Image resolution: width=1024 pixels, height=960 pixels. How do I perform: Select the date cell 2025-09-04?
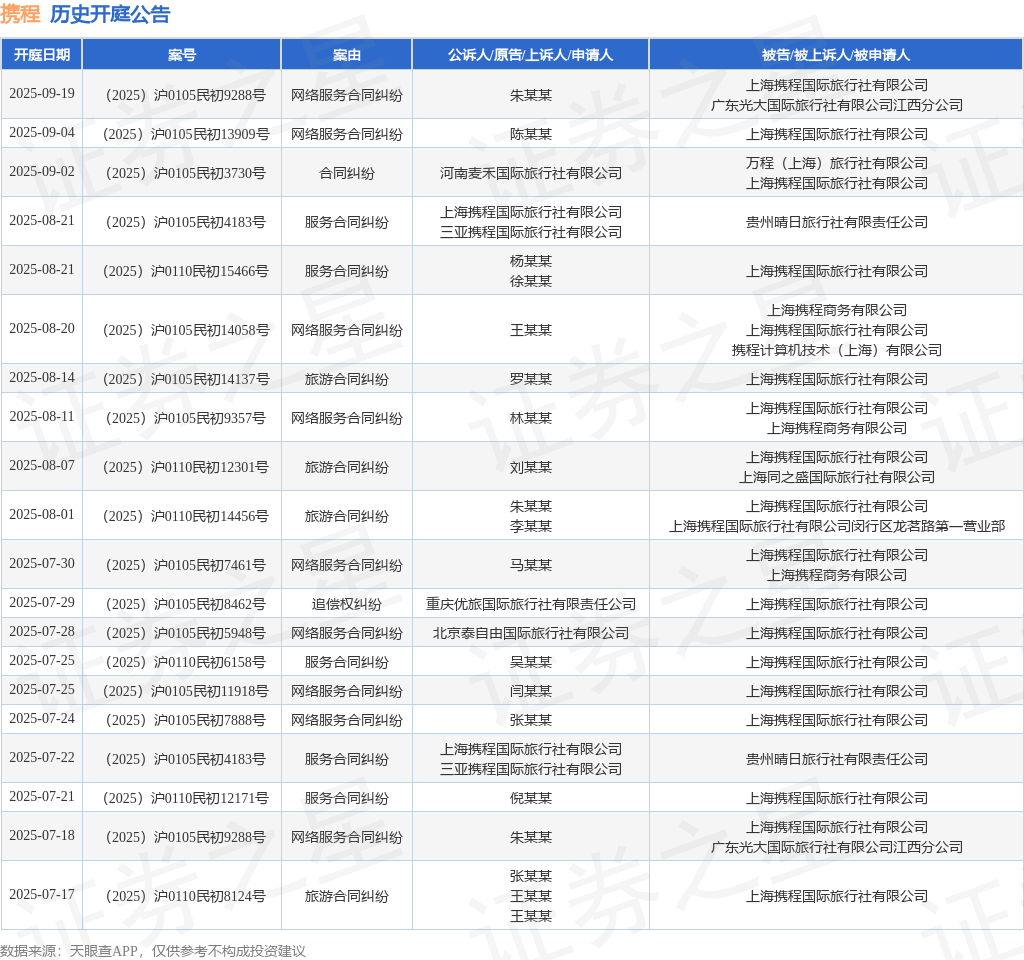tap(42, 133)
